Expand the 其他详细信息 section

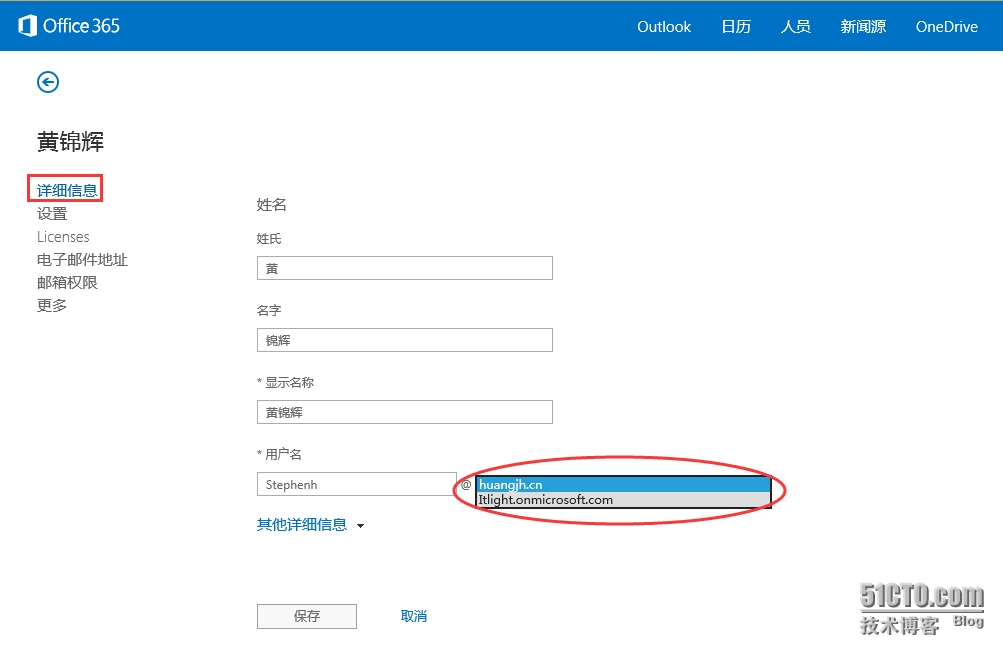pyautogui.click(x=310, y=525)
